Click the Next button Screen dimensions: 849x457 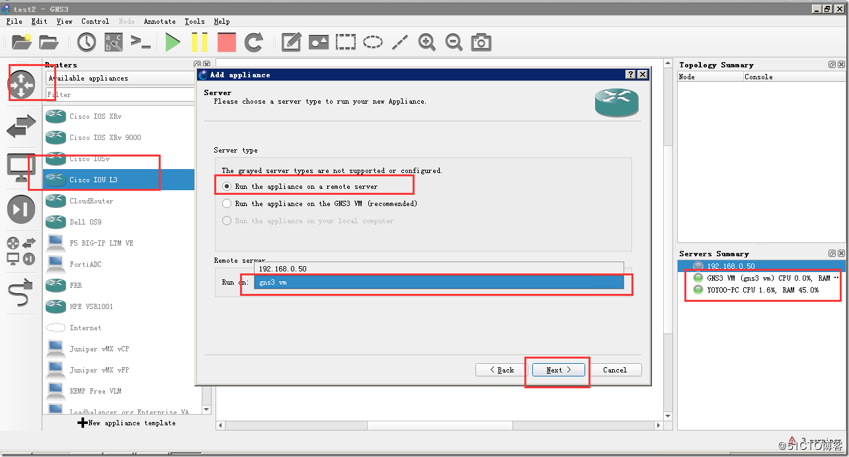(558, 370)
